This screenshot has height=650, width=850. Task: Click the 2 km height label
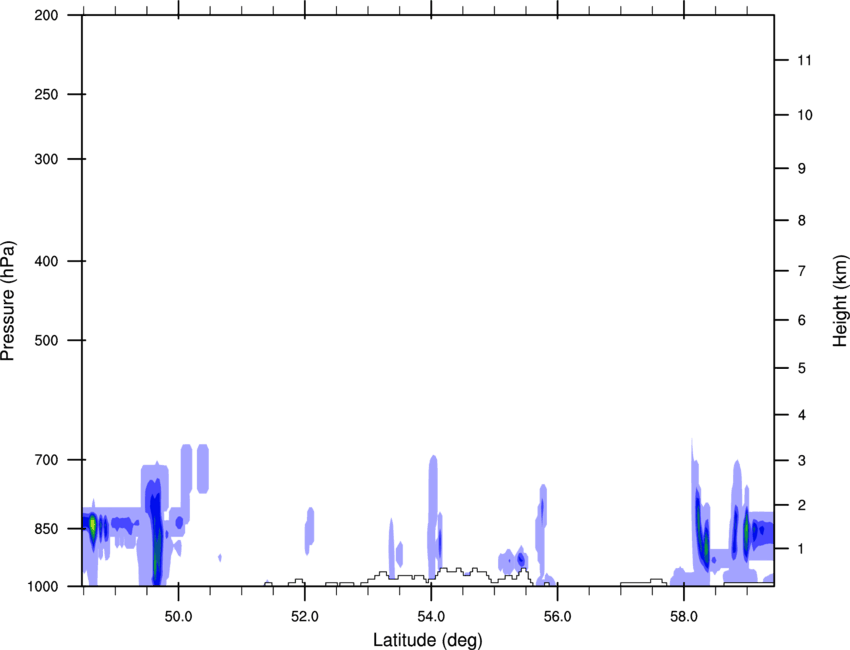tap(802, 505)
